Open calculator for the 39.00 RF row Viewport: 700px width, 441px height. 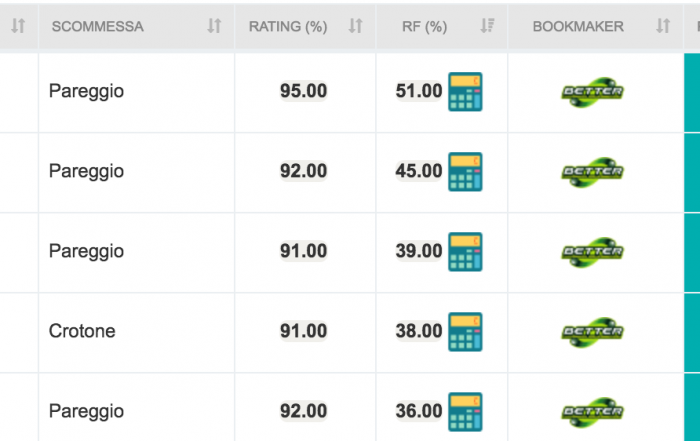465,251
